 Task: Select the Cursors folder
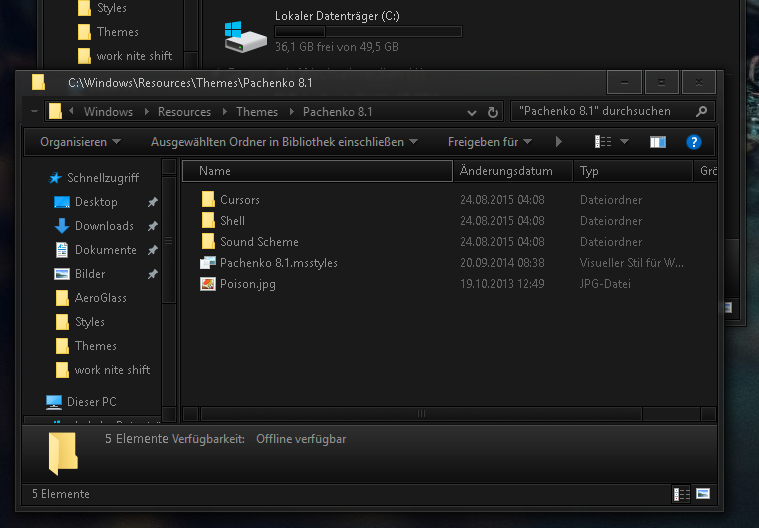tap(239, 200)
